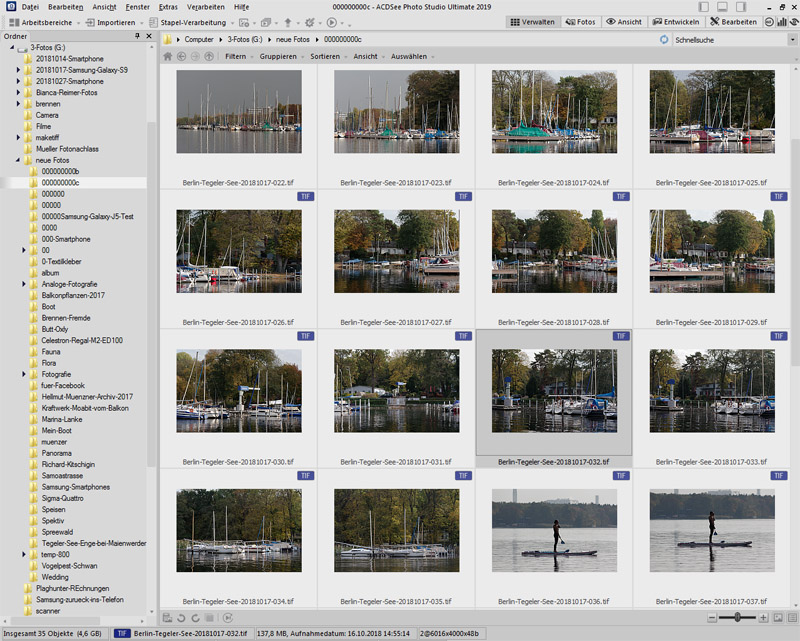Click the refresh icon beside Schnellsuche

[665, 39]
